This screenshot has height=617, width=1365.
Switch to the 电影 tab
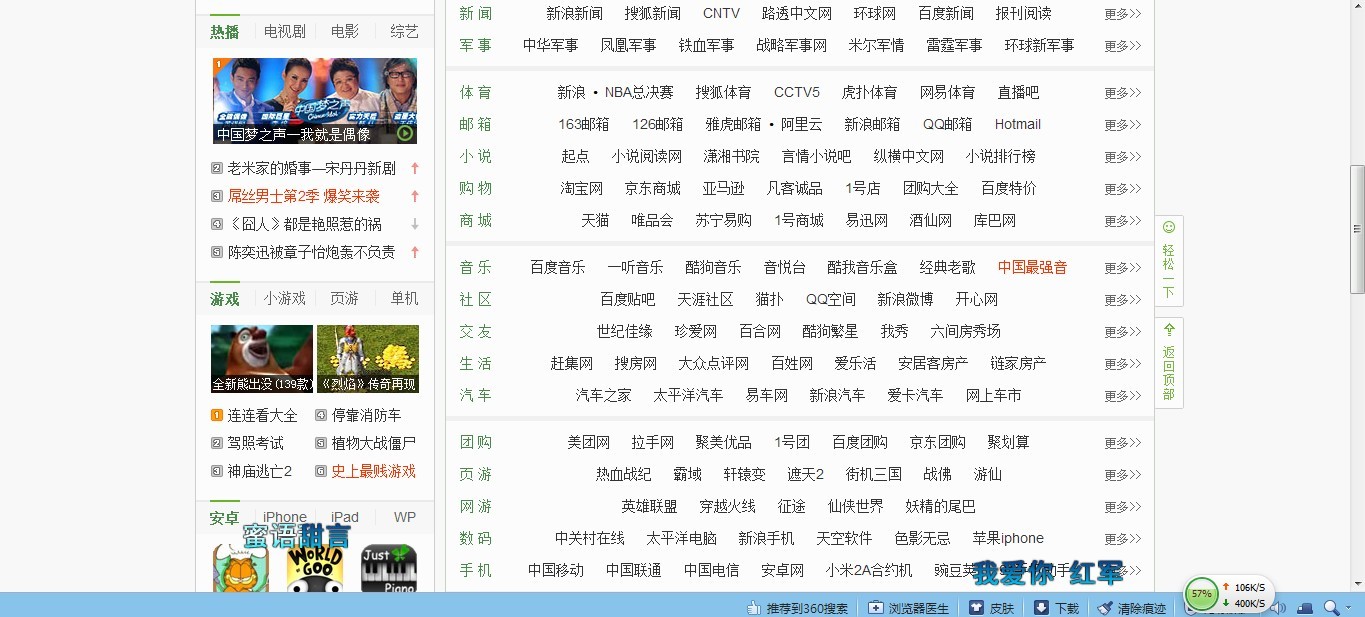(x=345, y=32)
